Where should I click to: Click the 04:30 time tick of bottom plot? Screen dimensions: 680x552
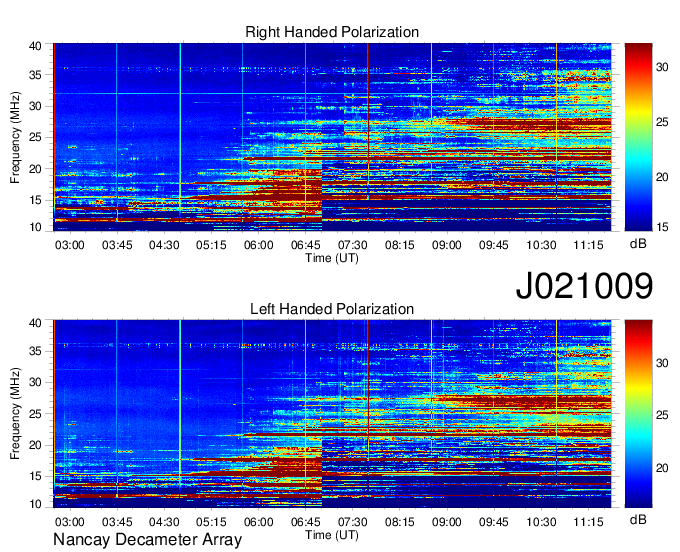(x=164, y=522)
